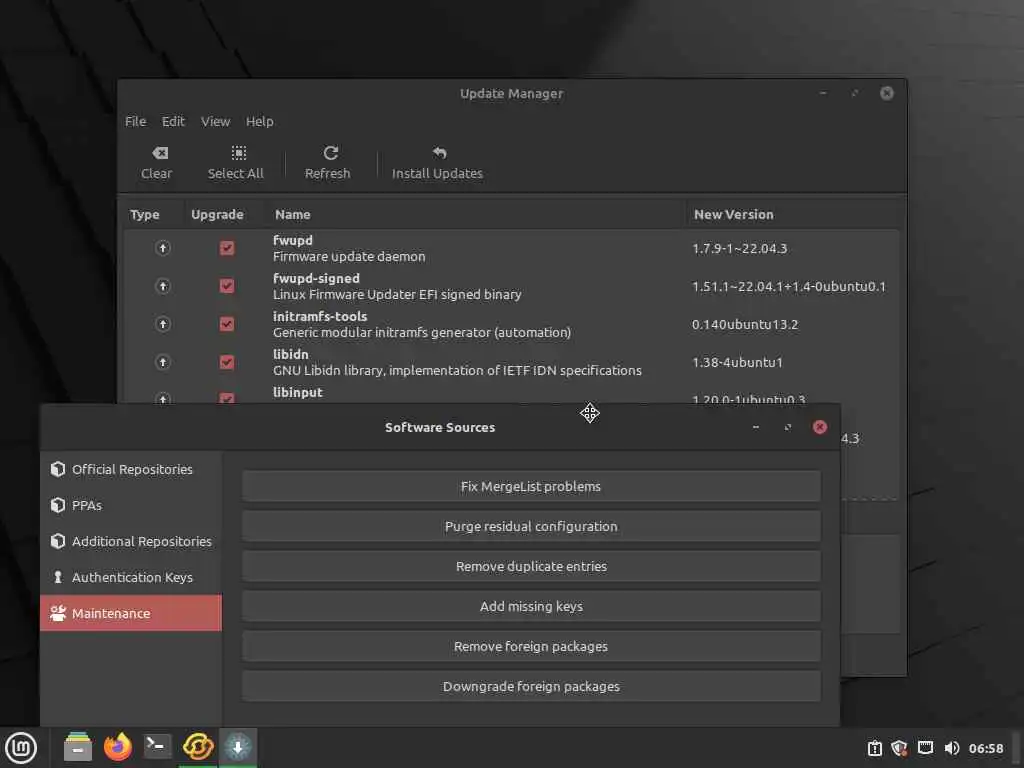Screen dimensions: 1024x768
Task: Switch to Software Sources taskbar item
Action: tap(238, 746)
